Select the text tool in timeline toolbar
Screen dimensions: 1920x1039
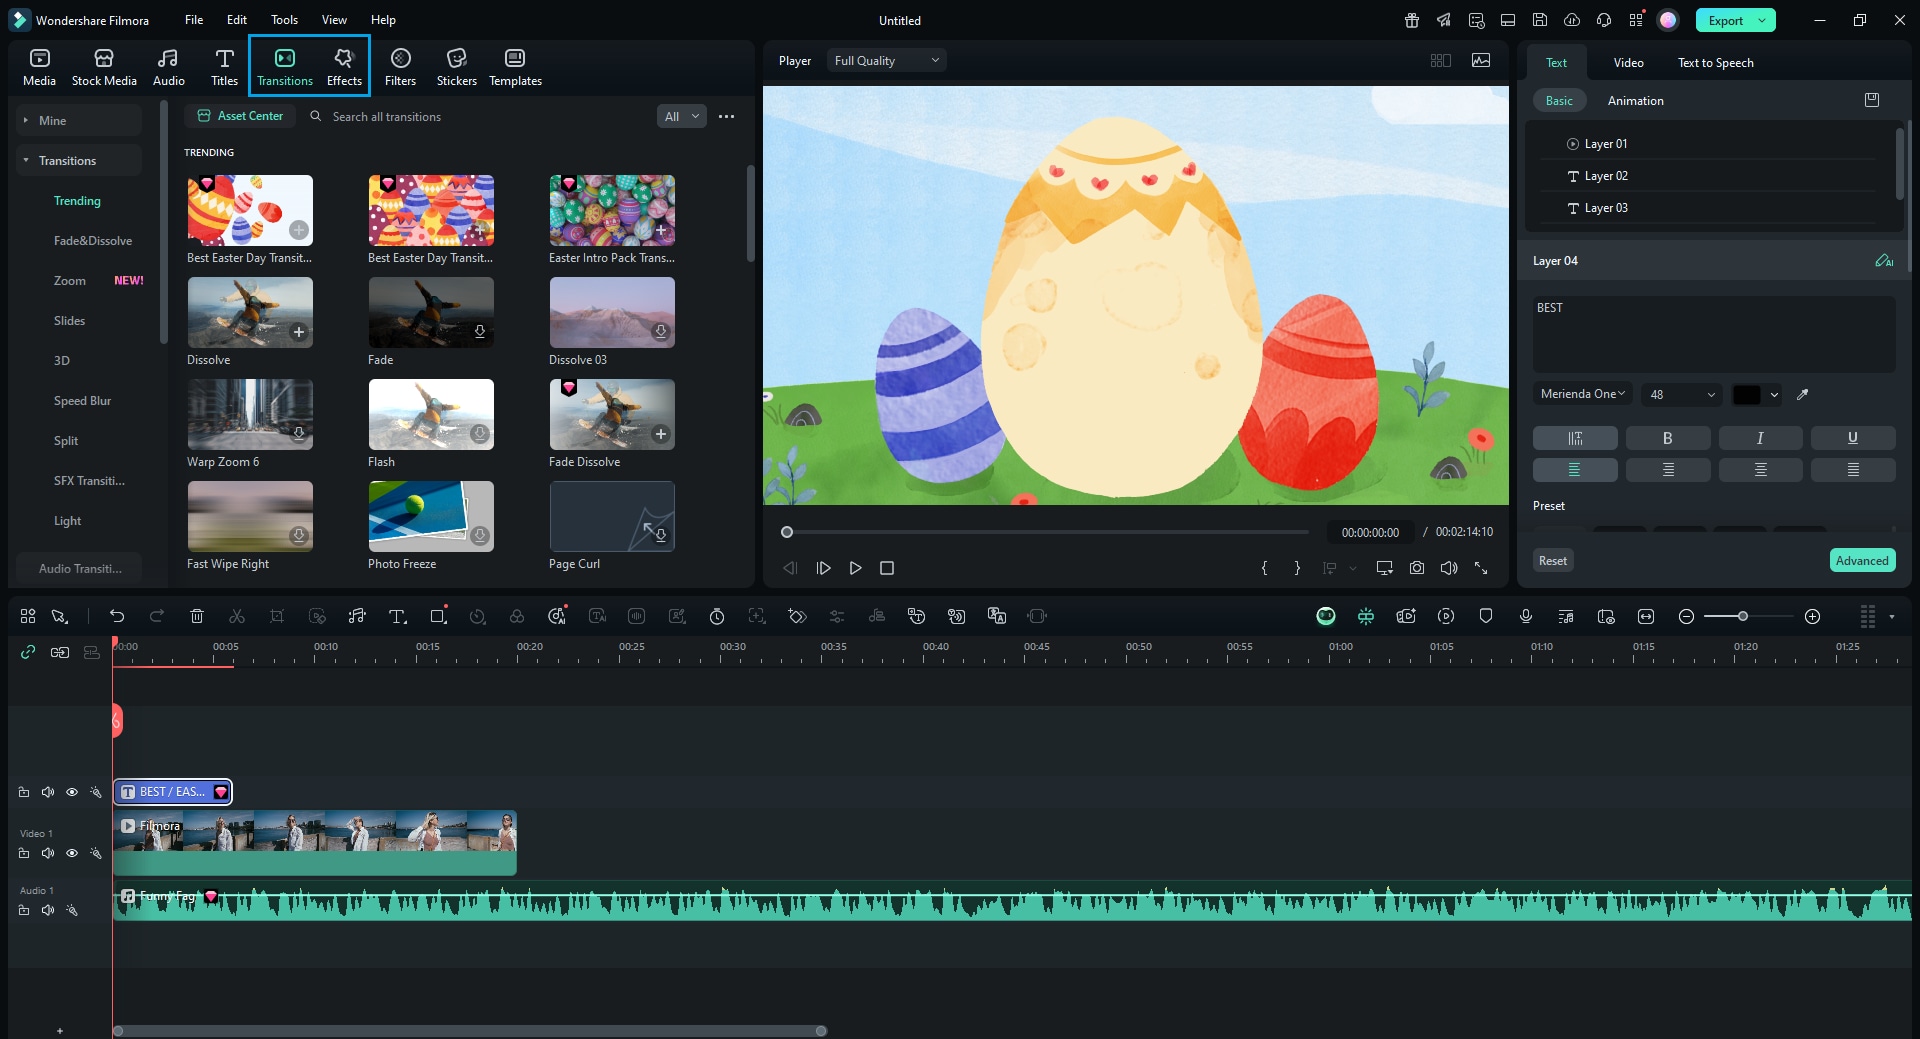tap(397, 616)
